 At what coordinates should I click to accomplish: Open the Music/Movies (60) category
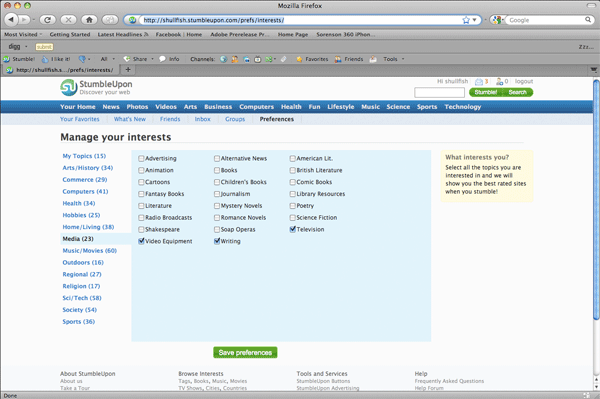(x=90, y=251)
